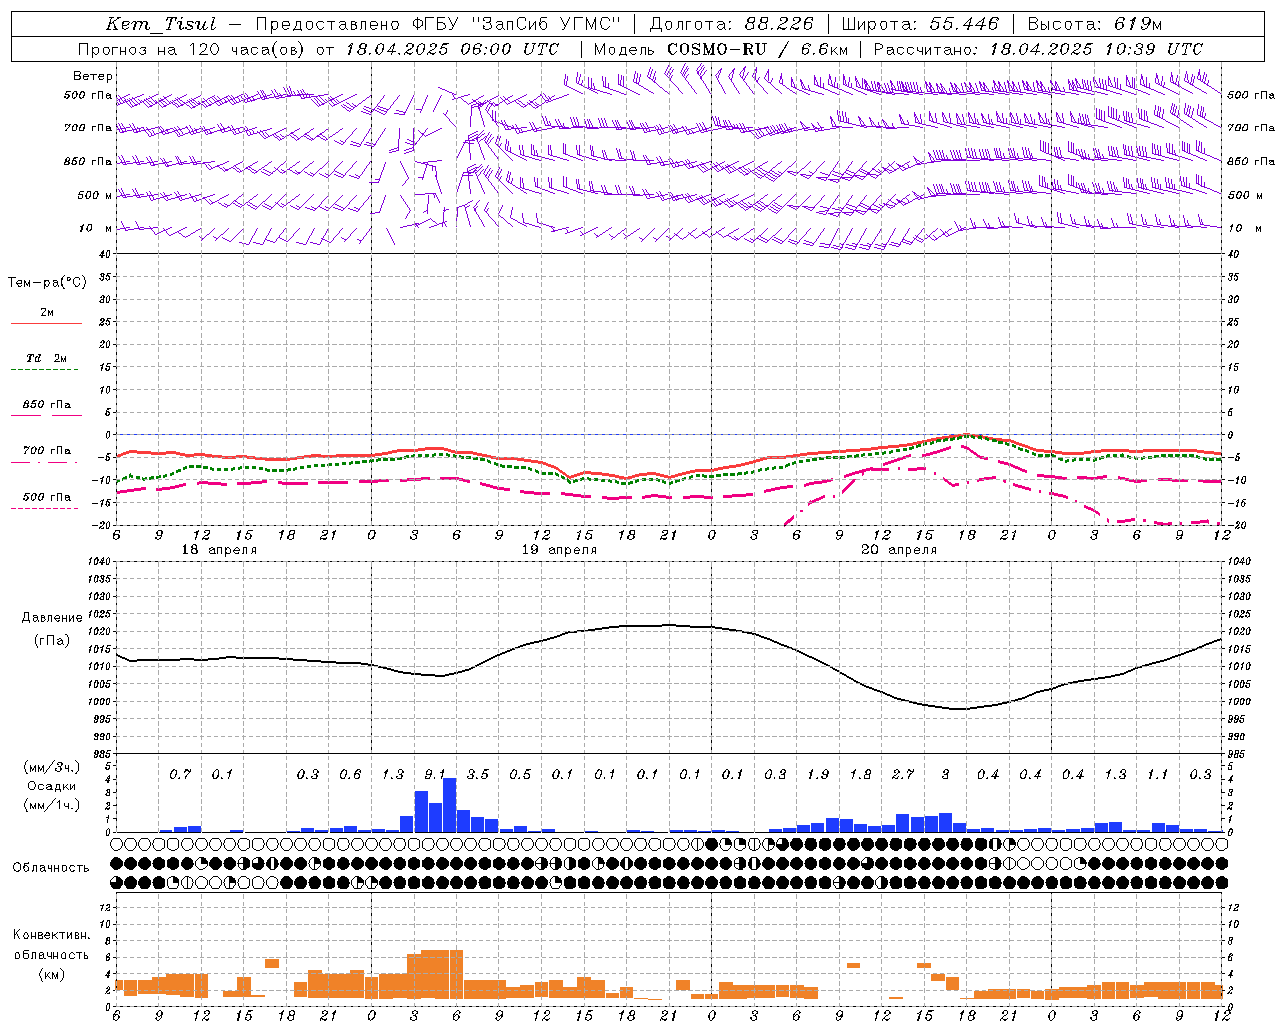
Task: Select the Тем-ра(°C) panel label
Action: click(47, 283)
